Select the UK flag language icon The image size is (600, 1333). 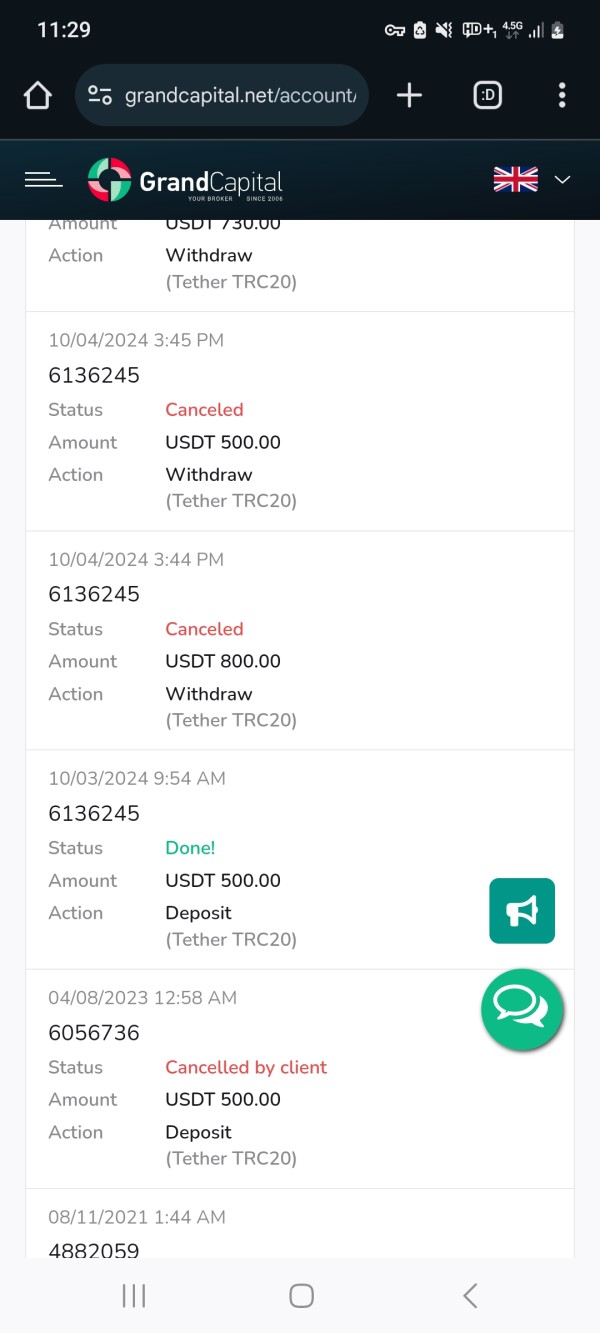pos(515,180)
